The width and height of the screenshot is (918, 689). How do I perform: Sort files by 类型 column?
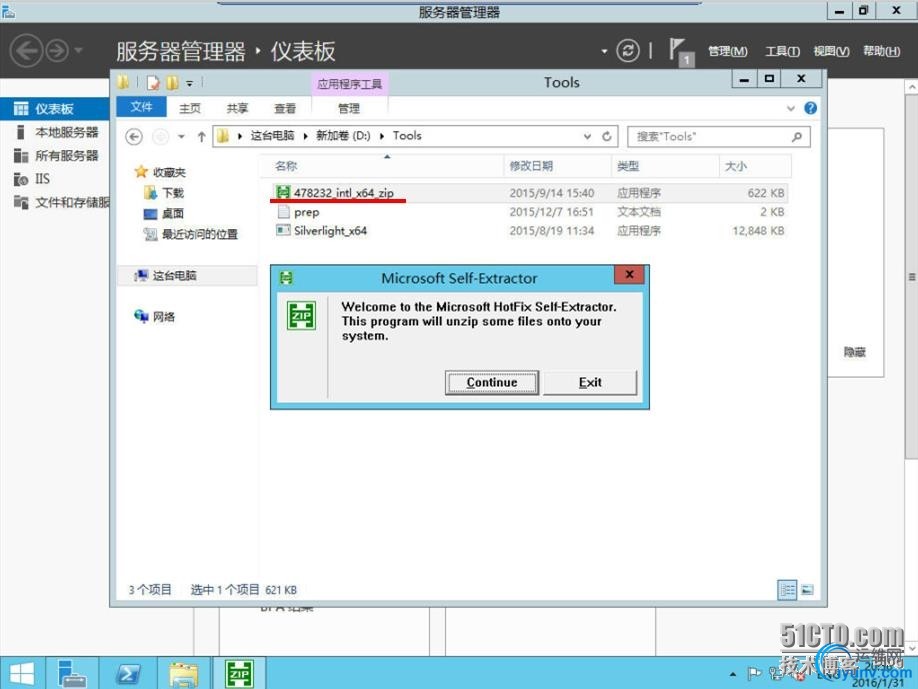(x=665, y=166)
